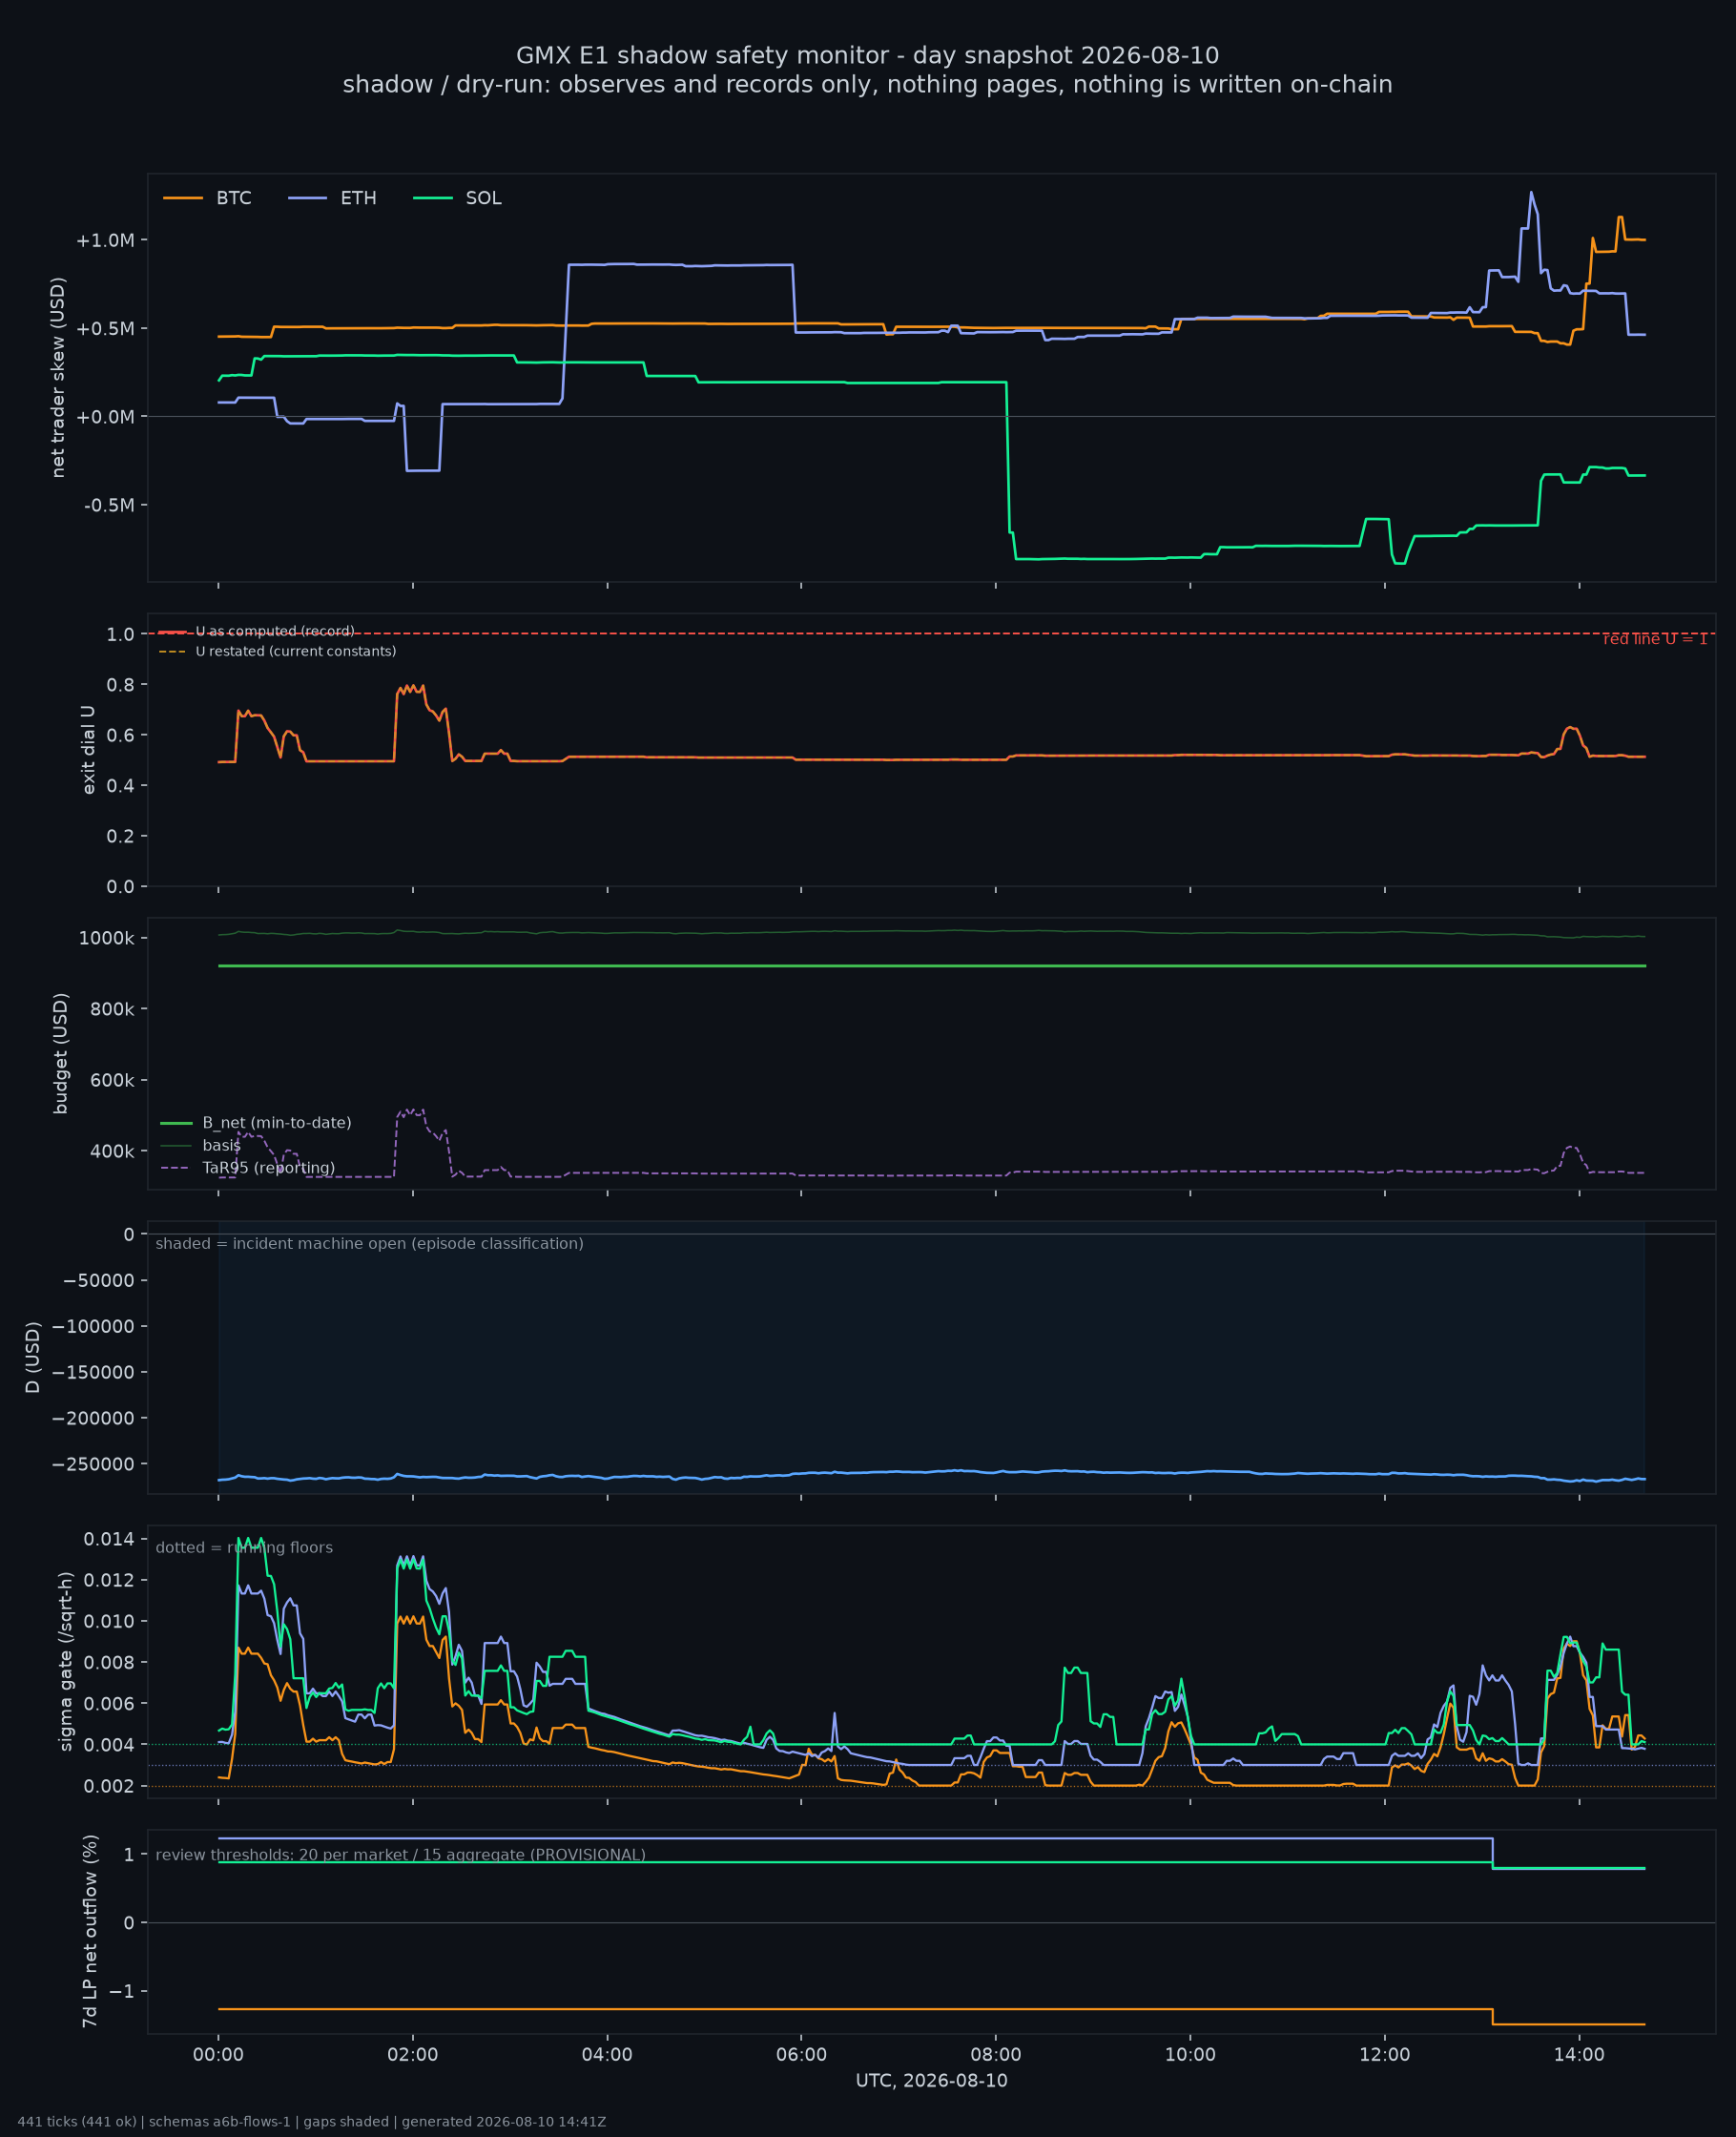Click the BTC orange legend line sample

tap(183, 198)
